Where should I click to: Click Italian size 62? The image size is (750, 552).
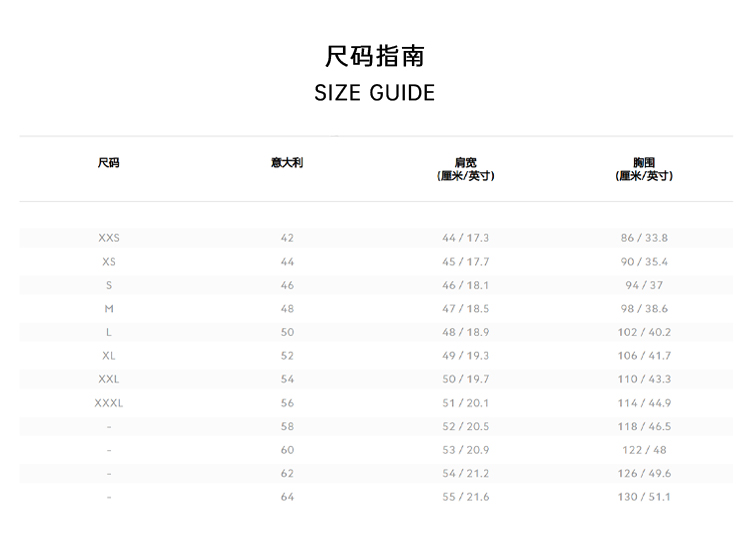[x=287, y=473]
